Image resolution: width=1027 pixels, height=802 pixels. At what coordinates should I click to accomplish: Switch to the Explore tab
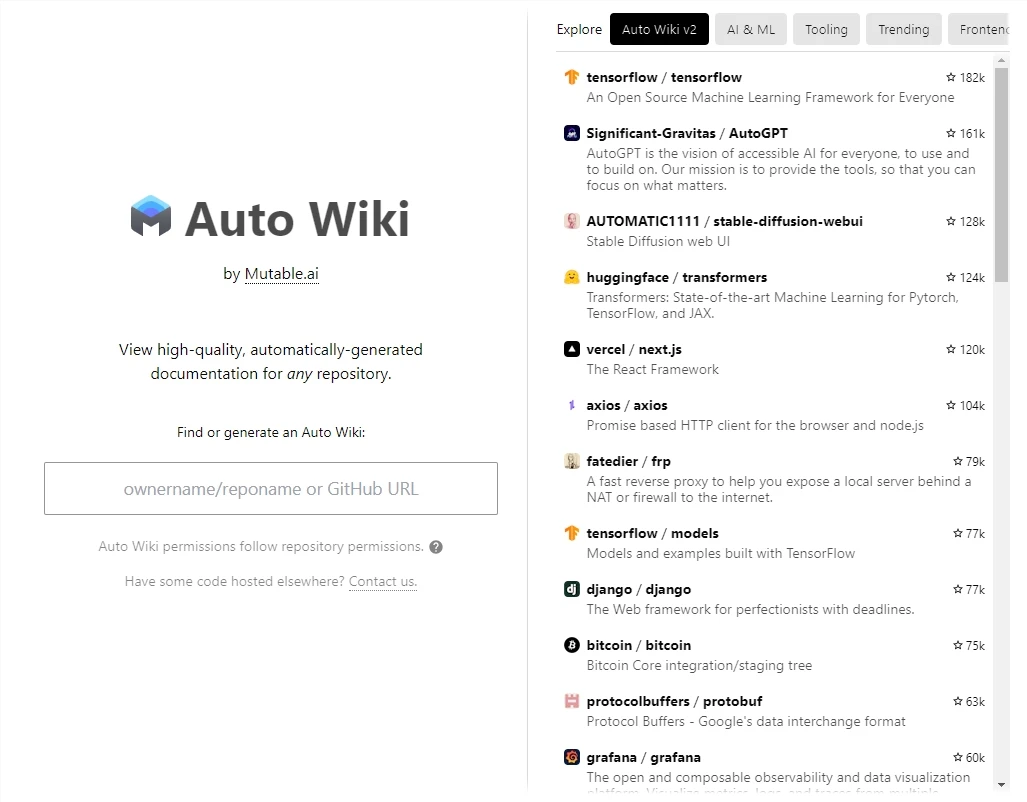click(579, 29)
